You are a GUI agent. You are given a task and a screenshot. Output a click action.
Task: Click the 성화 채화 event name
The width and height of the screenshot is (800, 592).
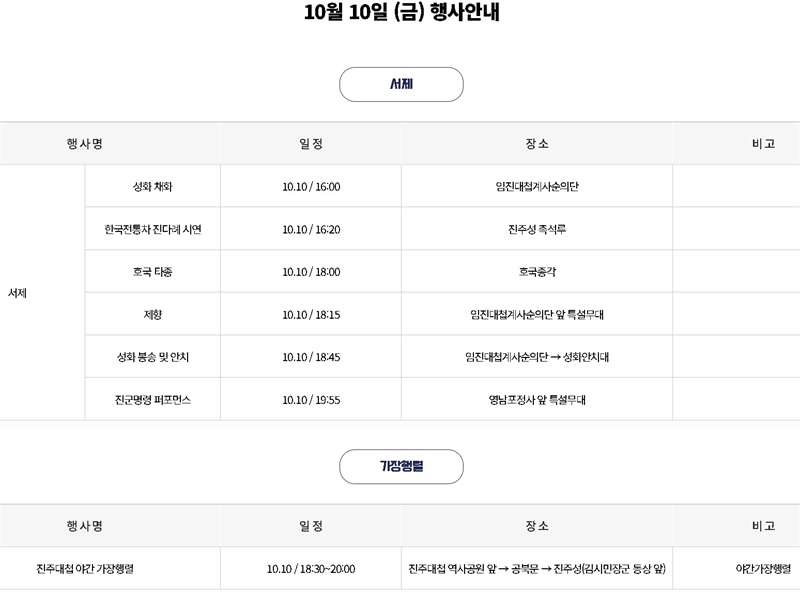(152, 187)
